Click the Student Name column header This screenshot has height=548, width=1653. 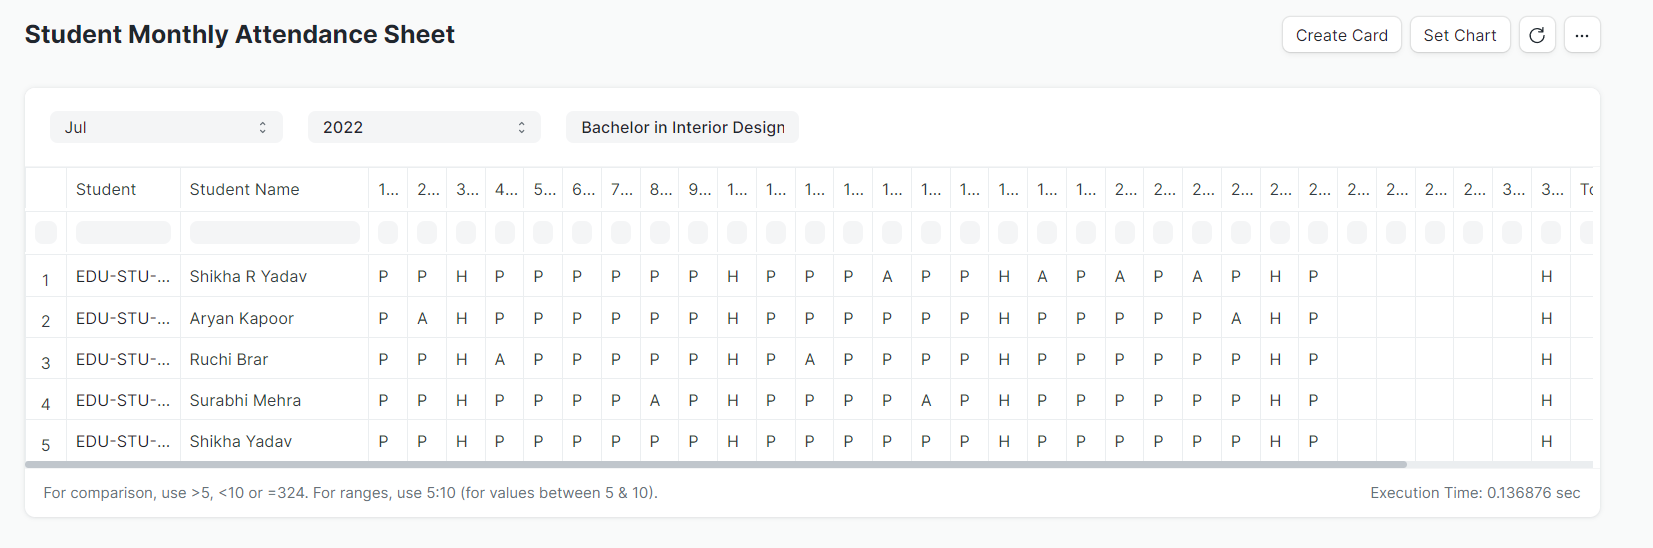coord(244,189)
